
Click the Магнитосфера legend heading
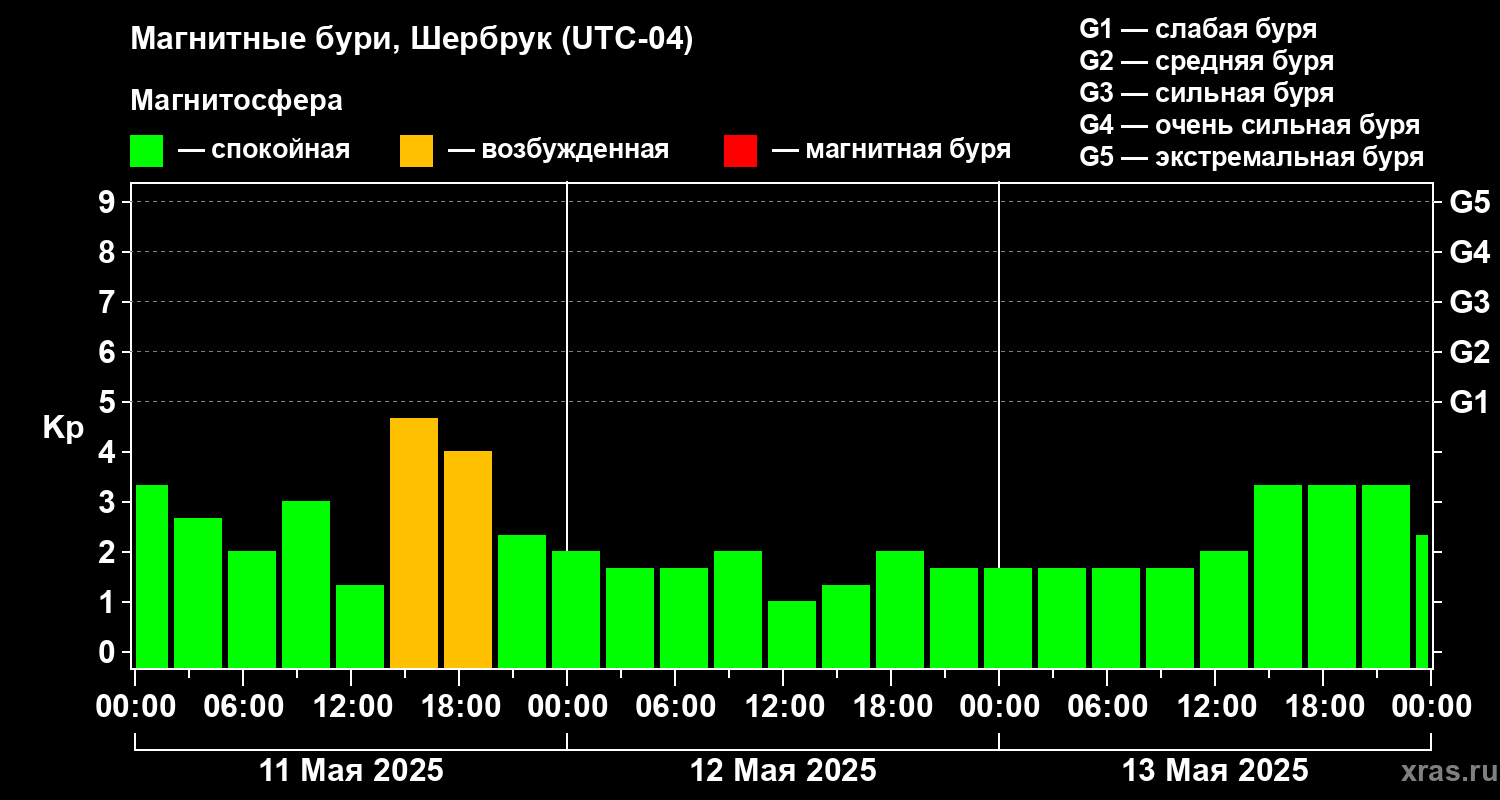(x=236, y=101)
